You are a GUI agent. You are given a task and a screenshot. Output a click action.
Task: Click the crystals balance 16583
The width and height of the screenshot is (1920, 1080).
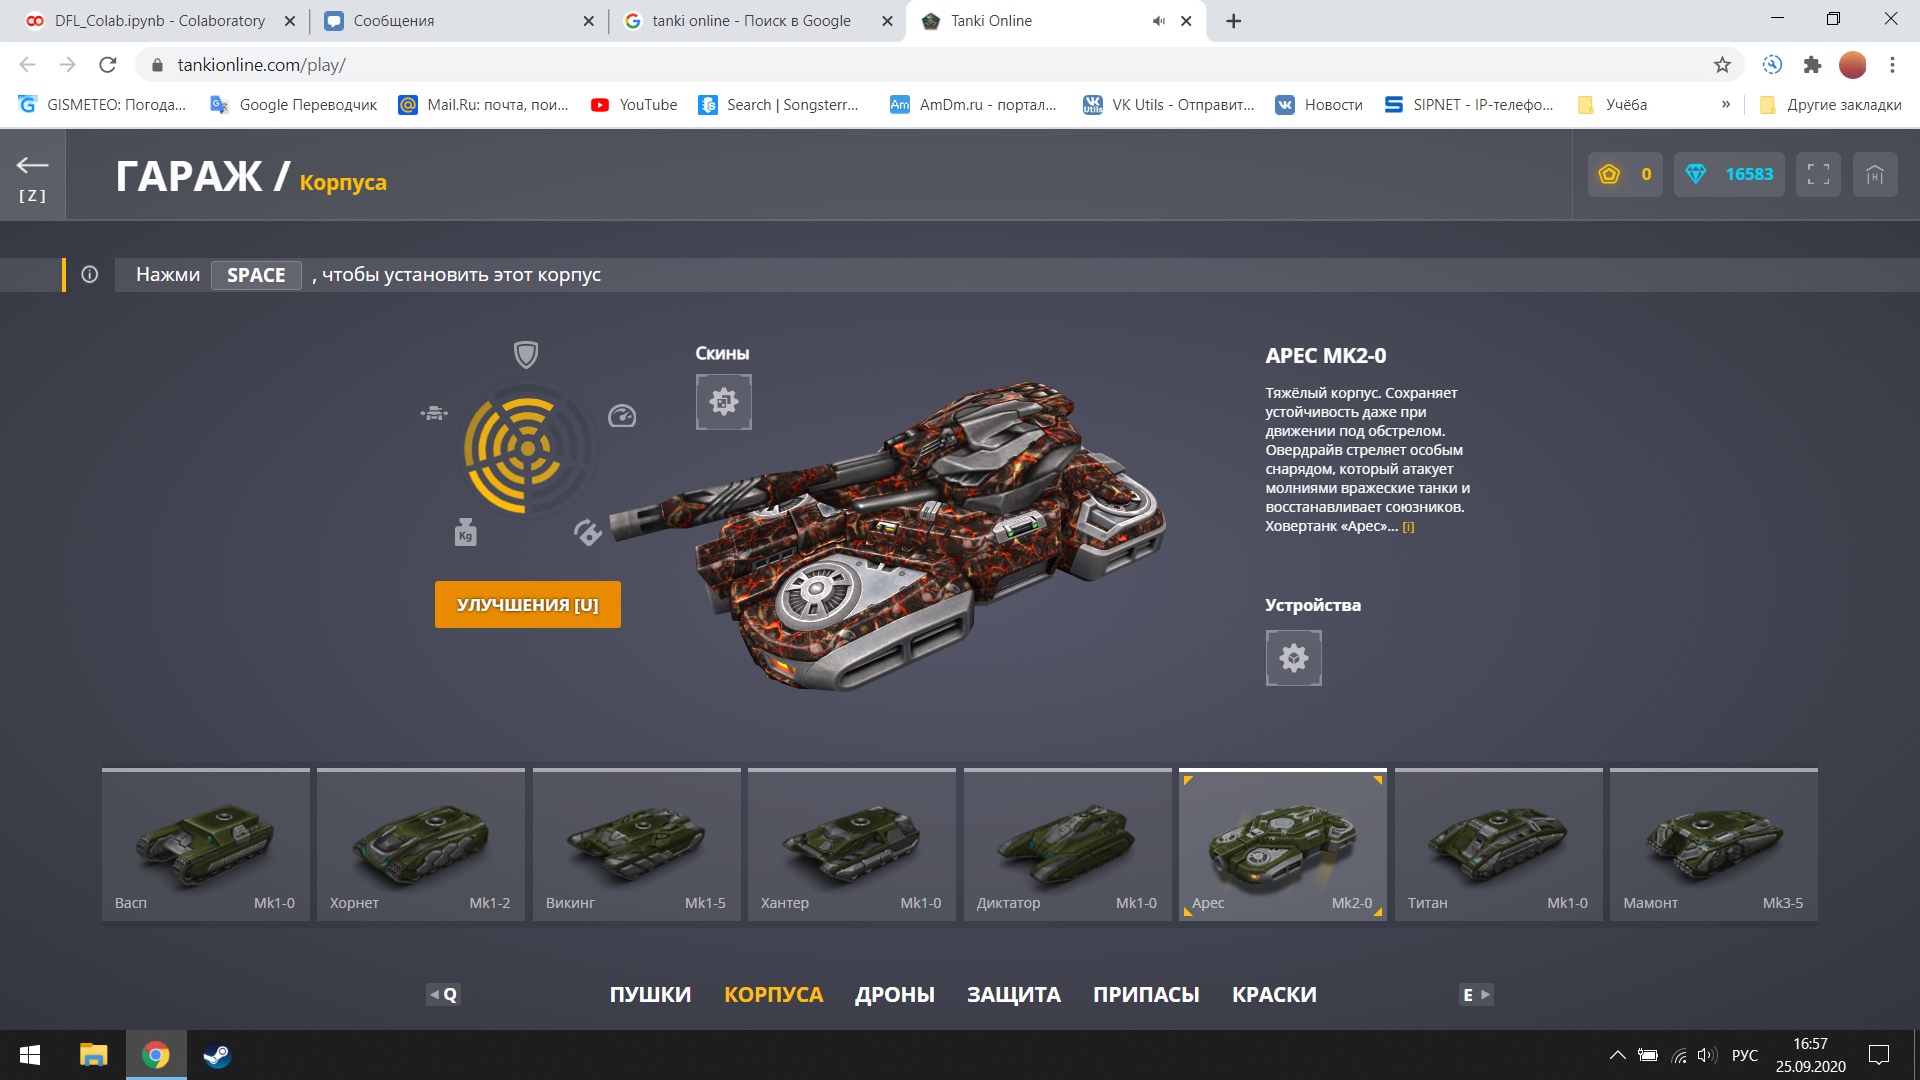coord(1729,174)
